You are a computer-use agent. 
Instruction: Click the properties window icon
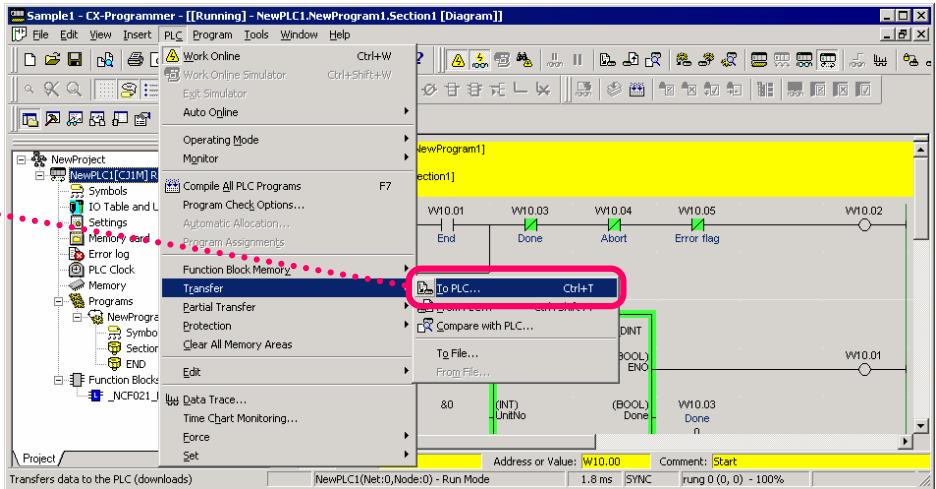(x=142, y=119)
